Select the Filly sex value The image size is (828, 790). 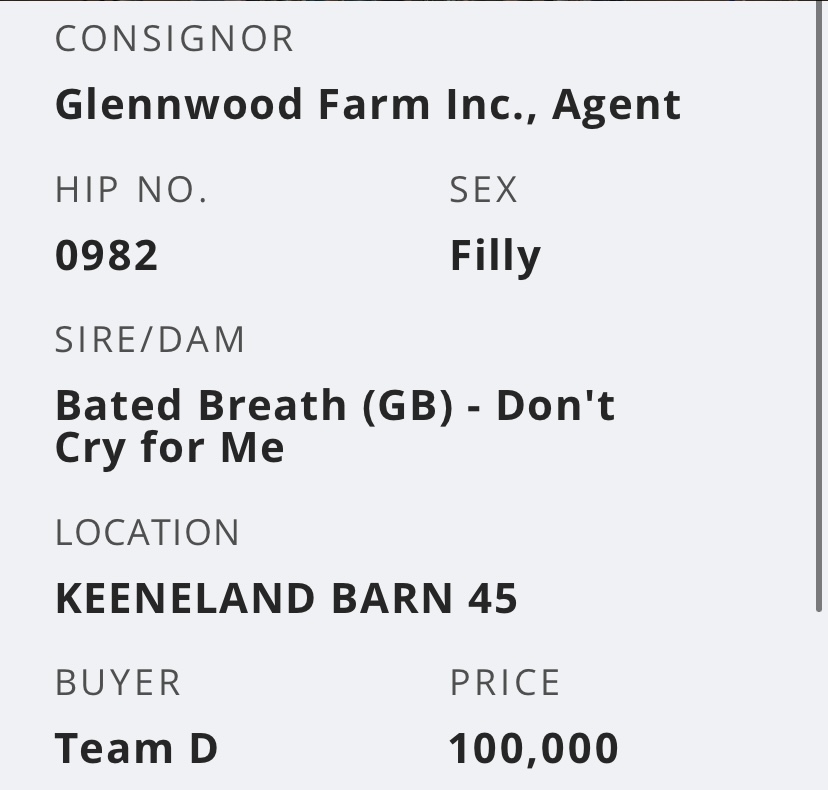click(x=495, y=256)
